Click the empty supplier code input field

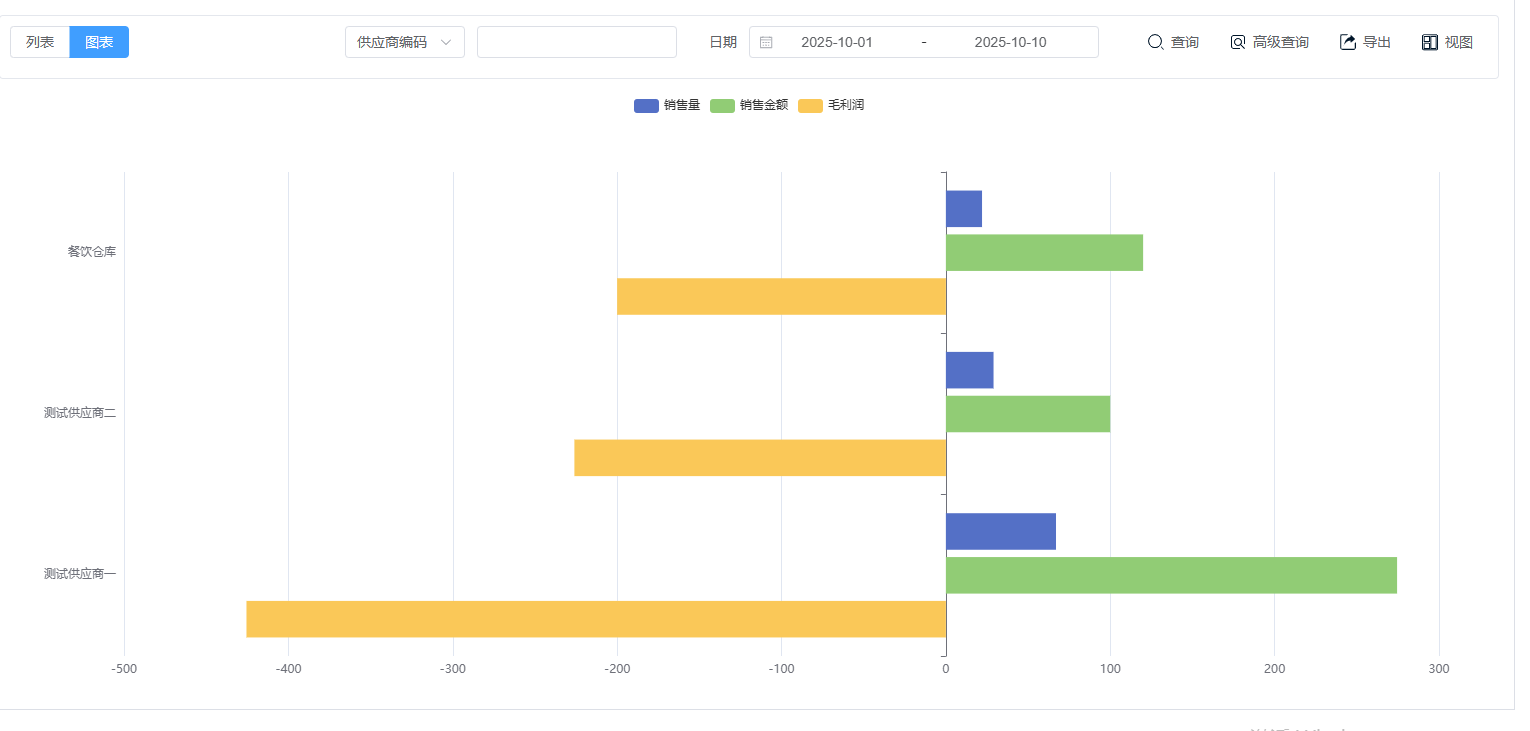(x=576, y=42)
